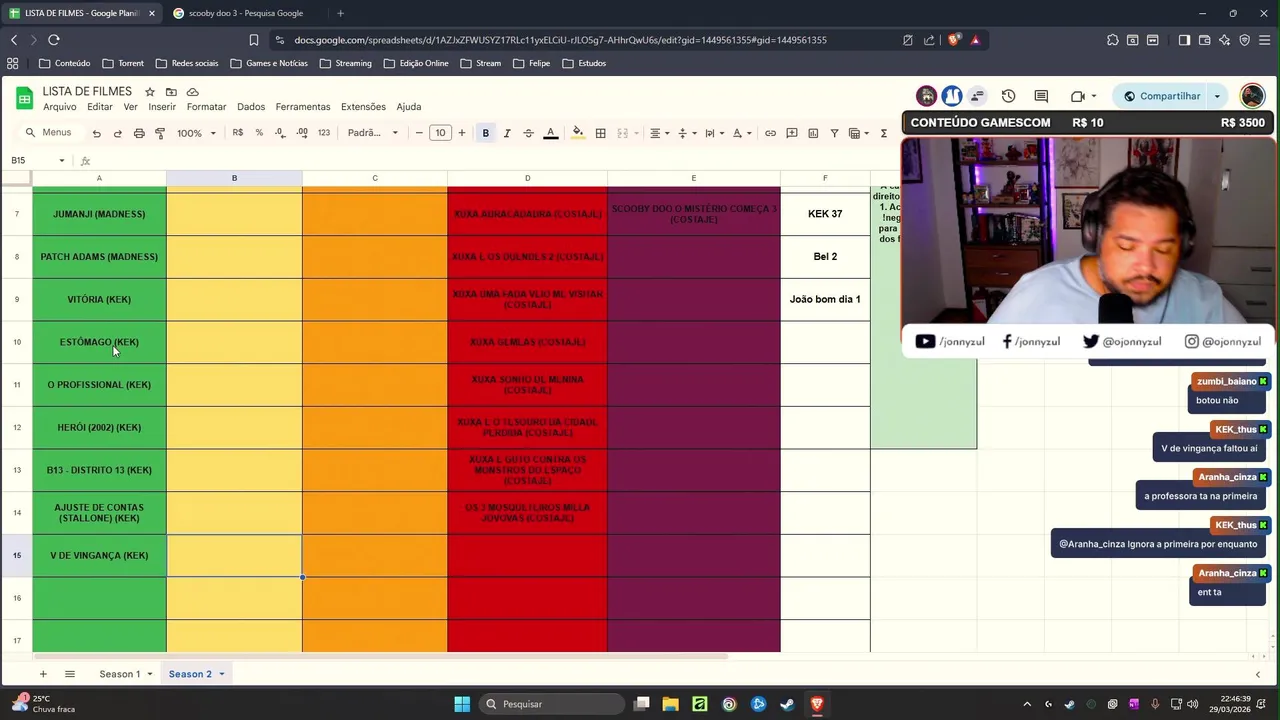Open Brave Shields lion icon
Screen dimensions: 1280x720
tap(954, 40)
